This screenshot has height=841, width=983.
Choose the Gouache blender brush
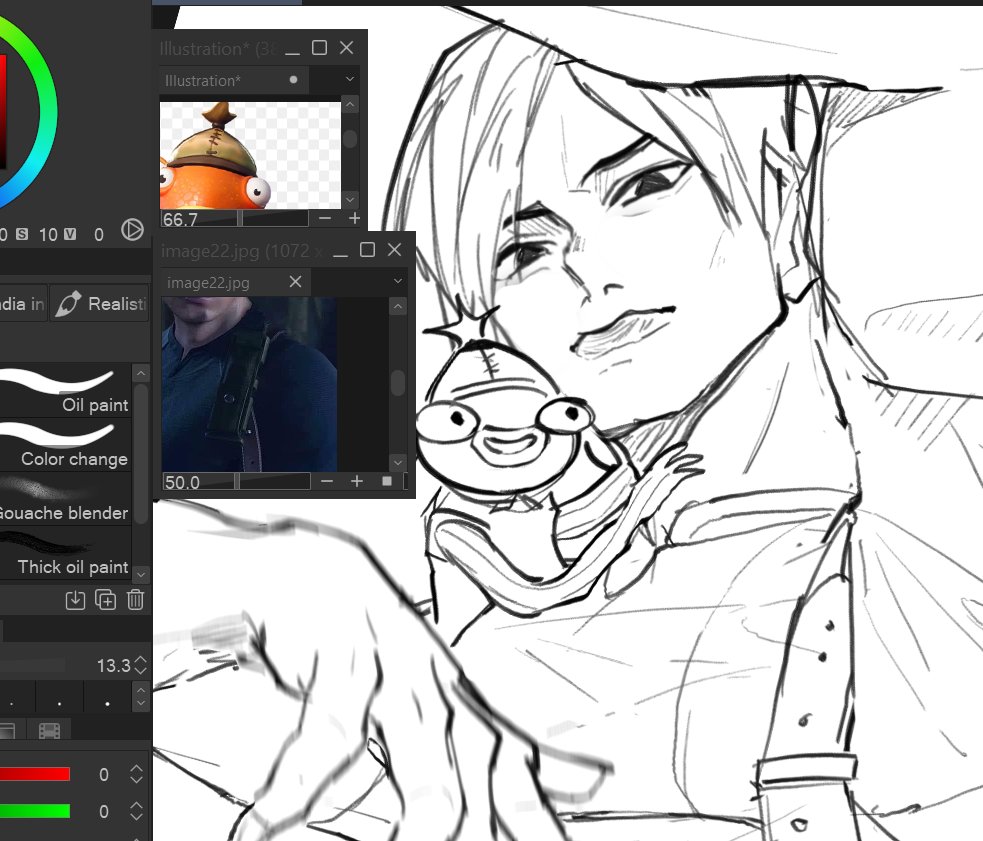pos(65,499)
